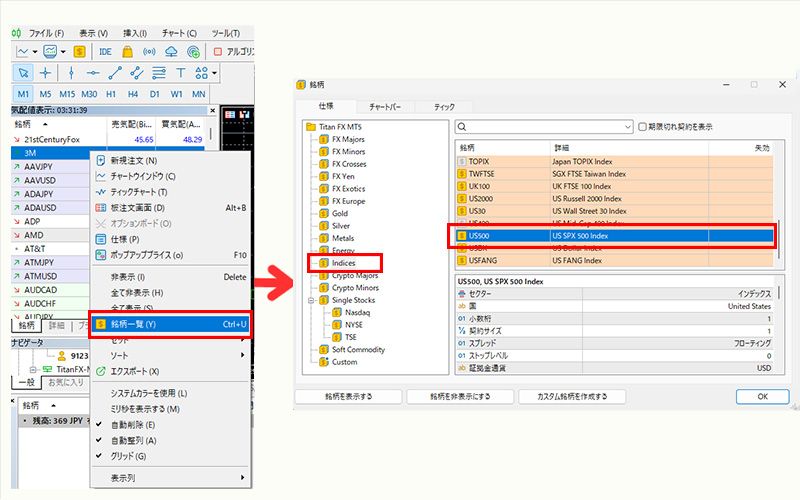Viewport: 800px width, 500px height.
Task: Click the UK100 symbol icon
Action: (462, 186)
